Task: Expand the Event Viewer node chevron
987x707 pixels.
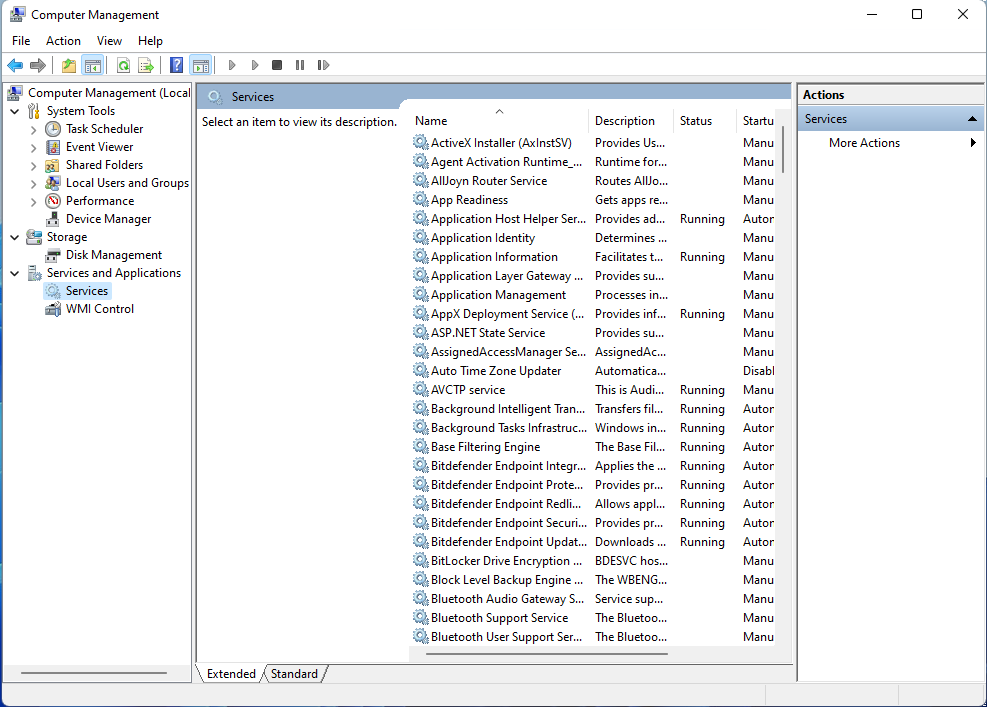Action: pos(33,147)
